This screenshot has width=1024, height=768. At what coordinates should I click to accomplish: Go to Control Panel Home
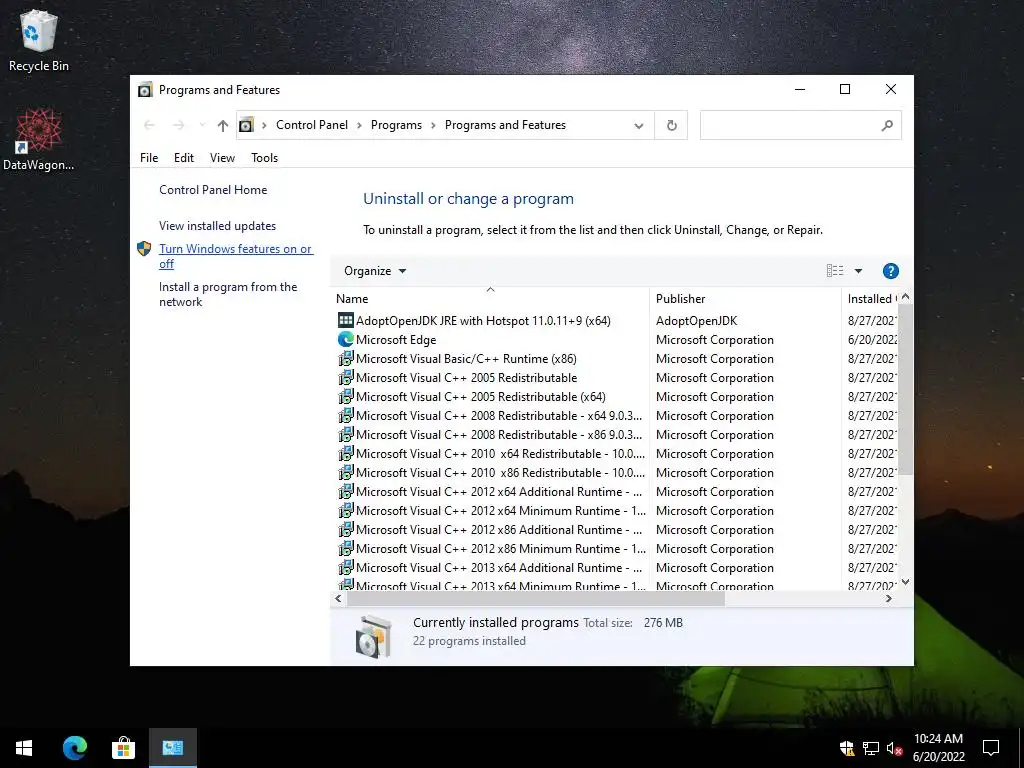click(213, 190)
